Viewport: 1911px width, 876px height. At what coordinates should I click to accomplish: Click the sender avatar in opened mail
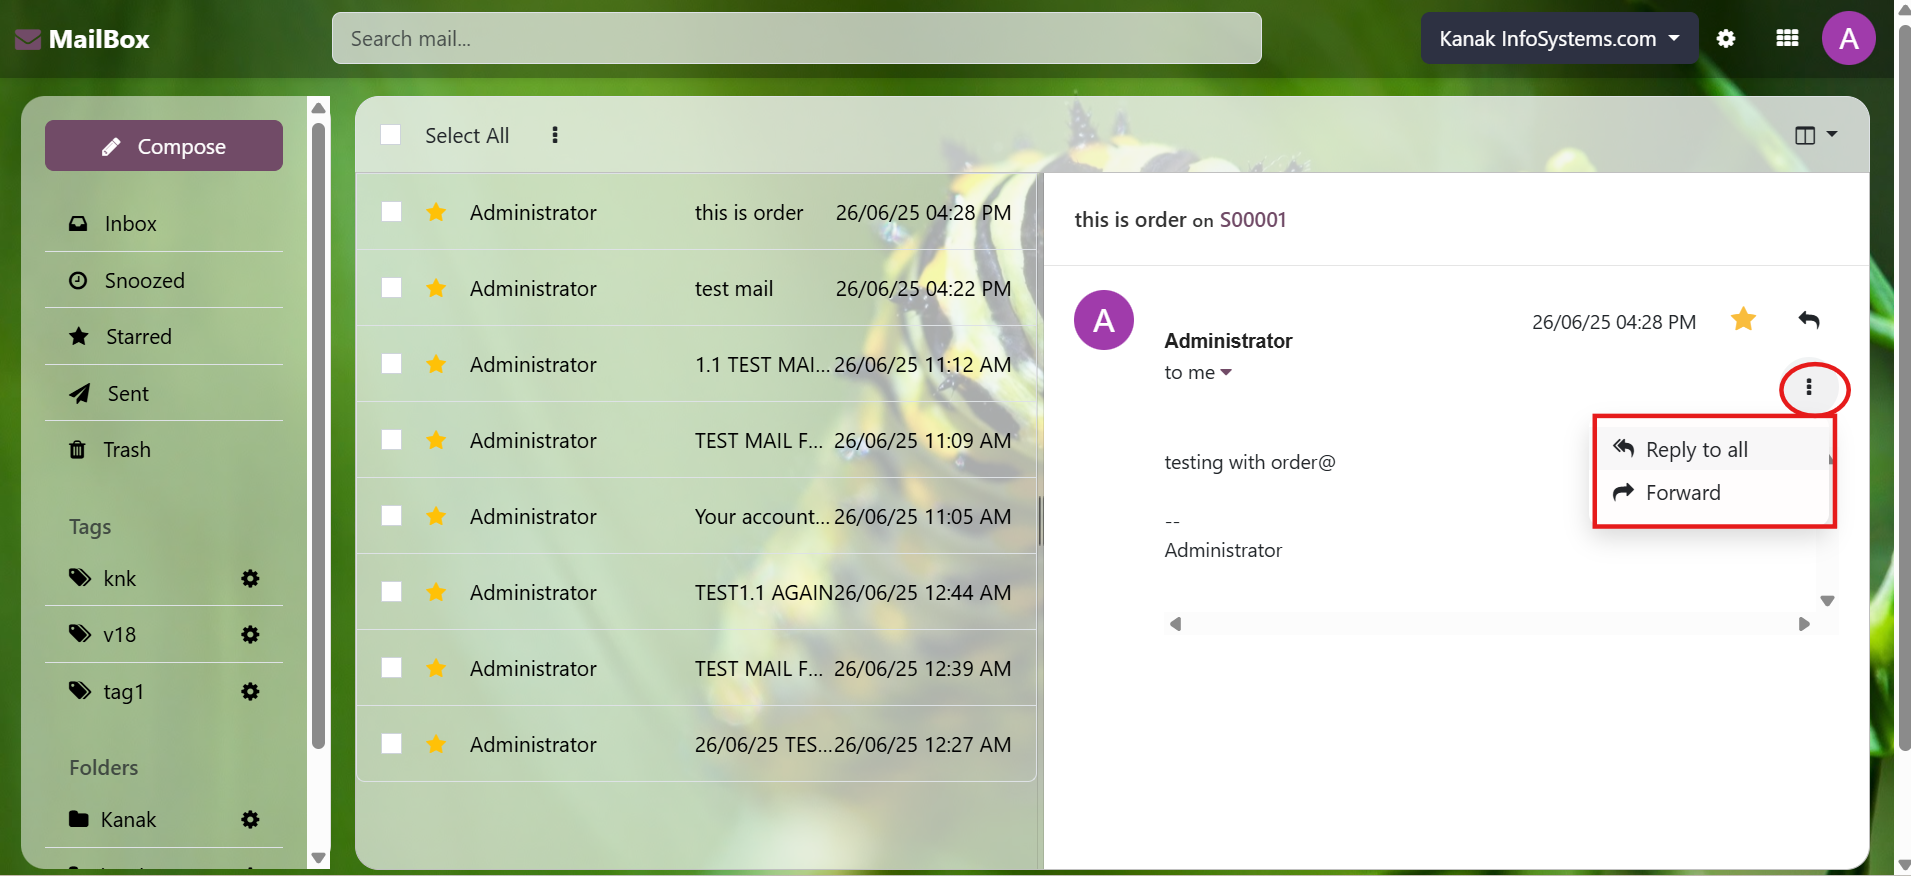1103,320
